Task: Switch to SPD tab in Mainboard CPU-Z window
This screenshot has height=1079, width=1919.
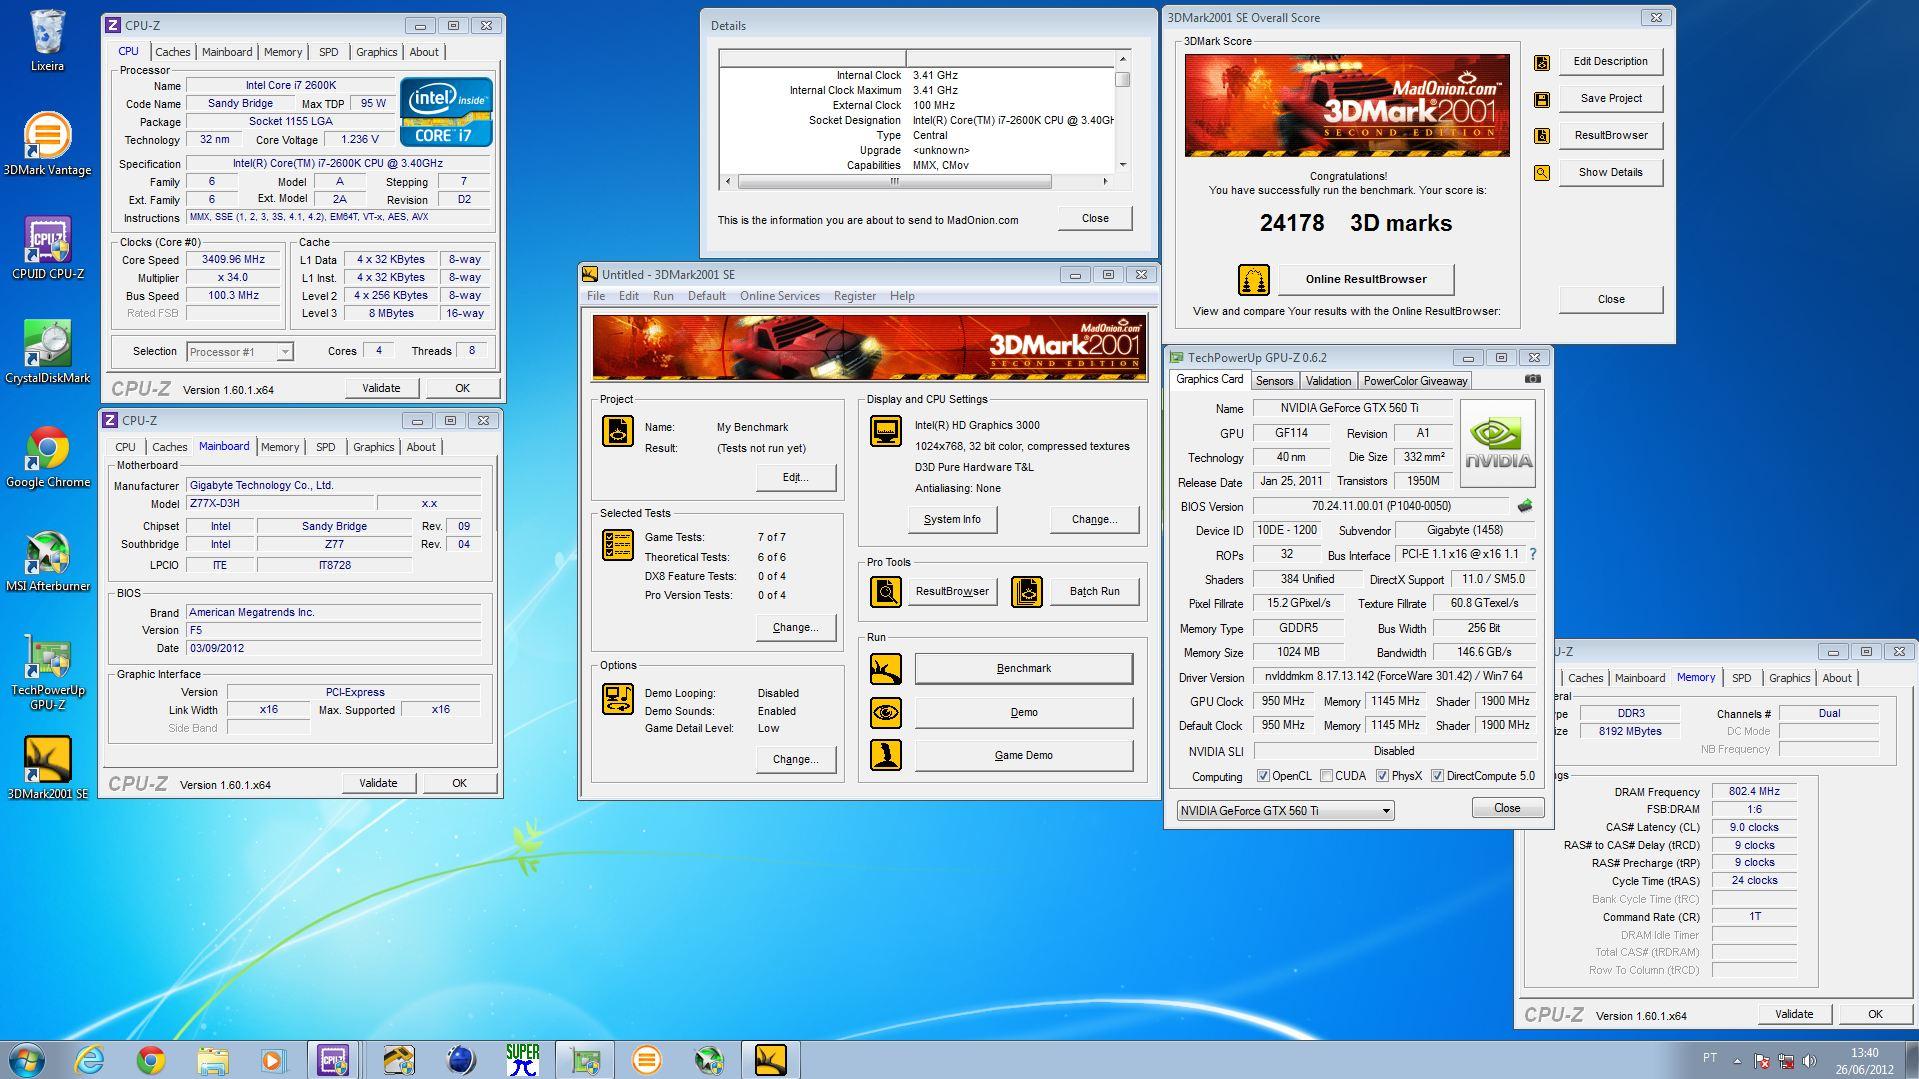Action: [x=325, y=447]
